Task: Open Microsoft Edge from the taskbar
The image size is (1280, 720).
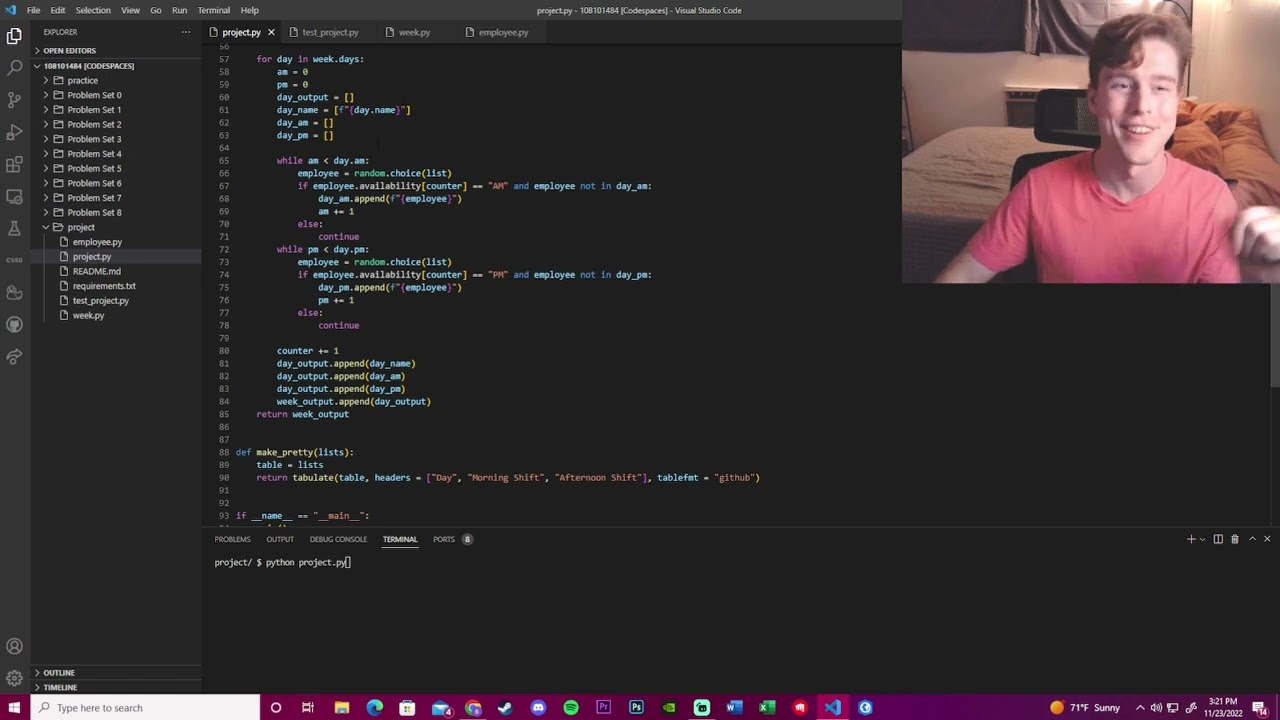Action: [x=374, y=708]
